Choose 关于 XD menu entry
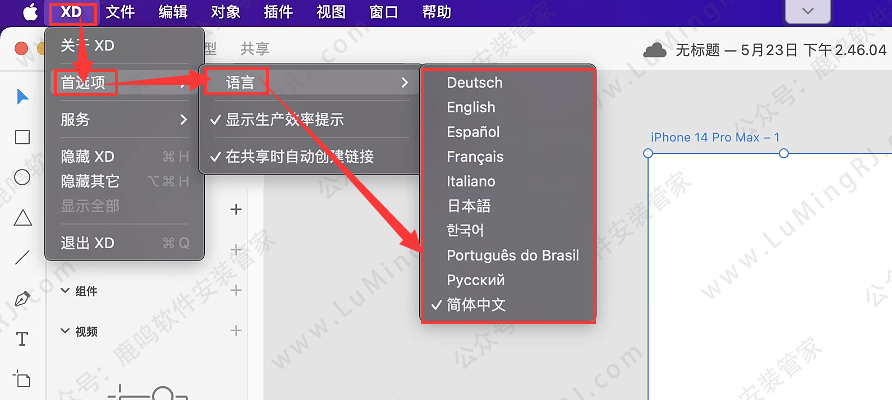The image size is (892, 400). point(124,46)
